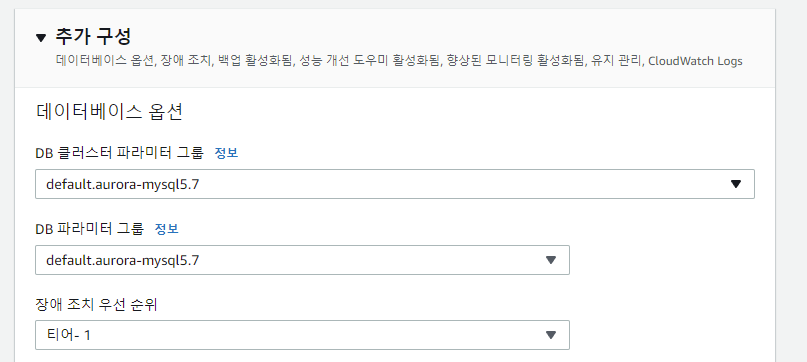Click gray arrow icon in DB 파라미터 그룹 field
Viewport: 807px width, 362px height.
coord(551,260)
